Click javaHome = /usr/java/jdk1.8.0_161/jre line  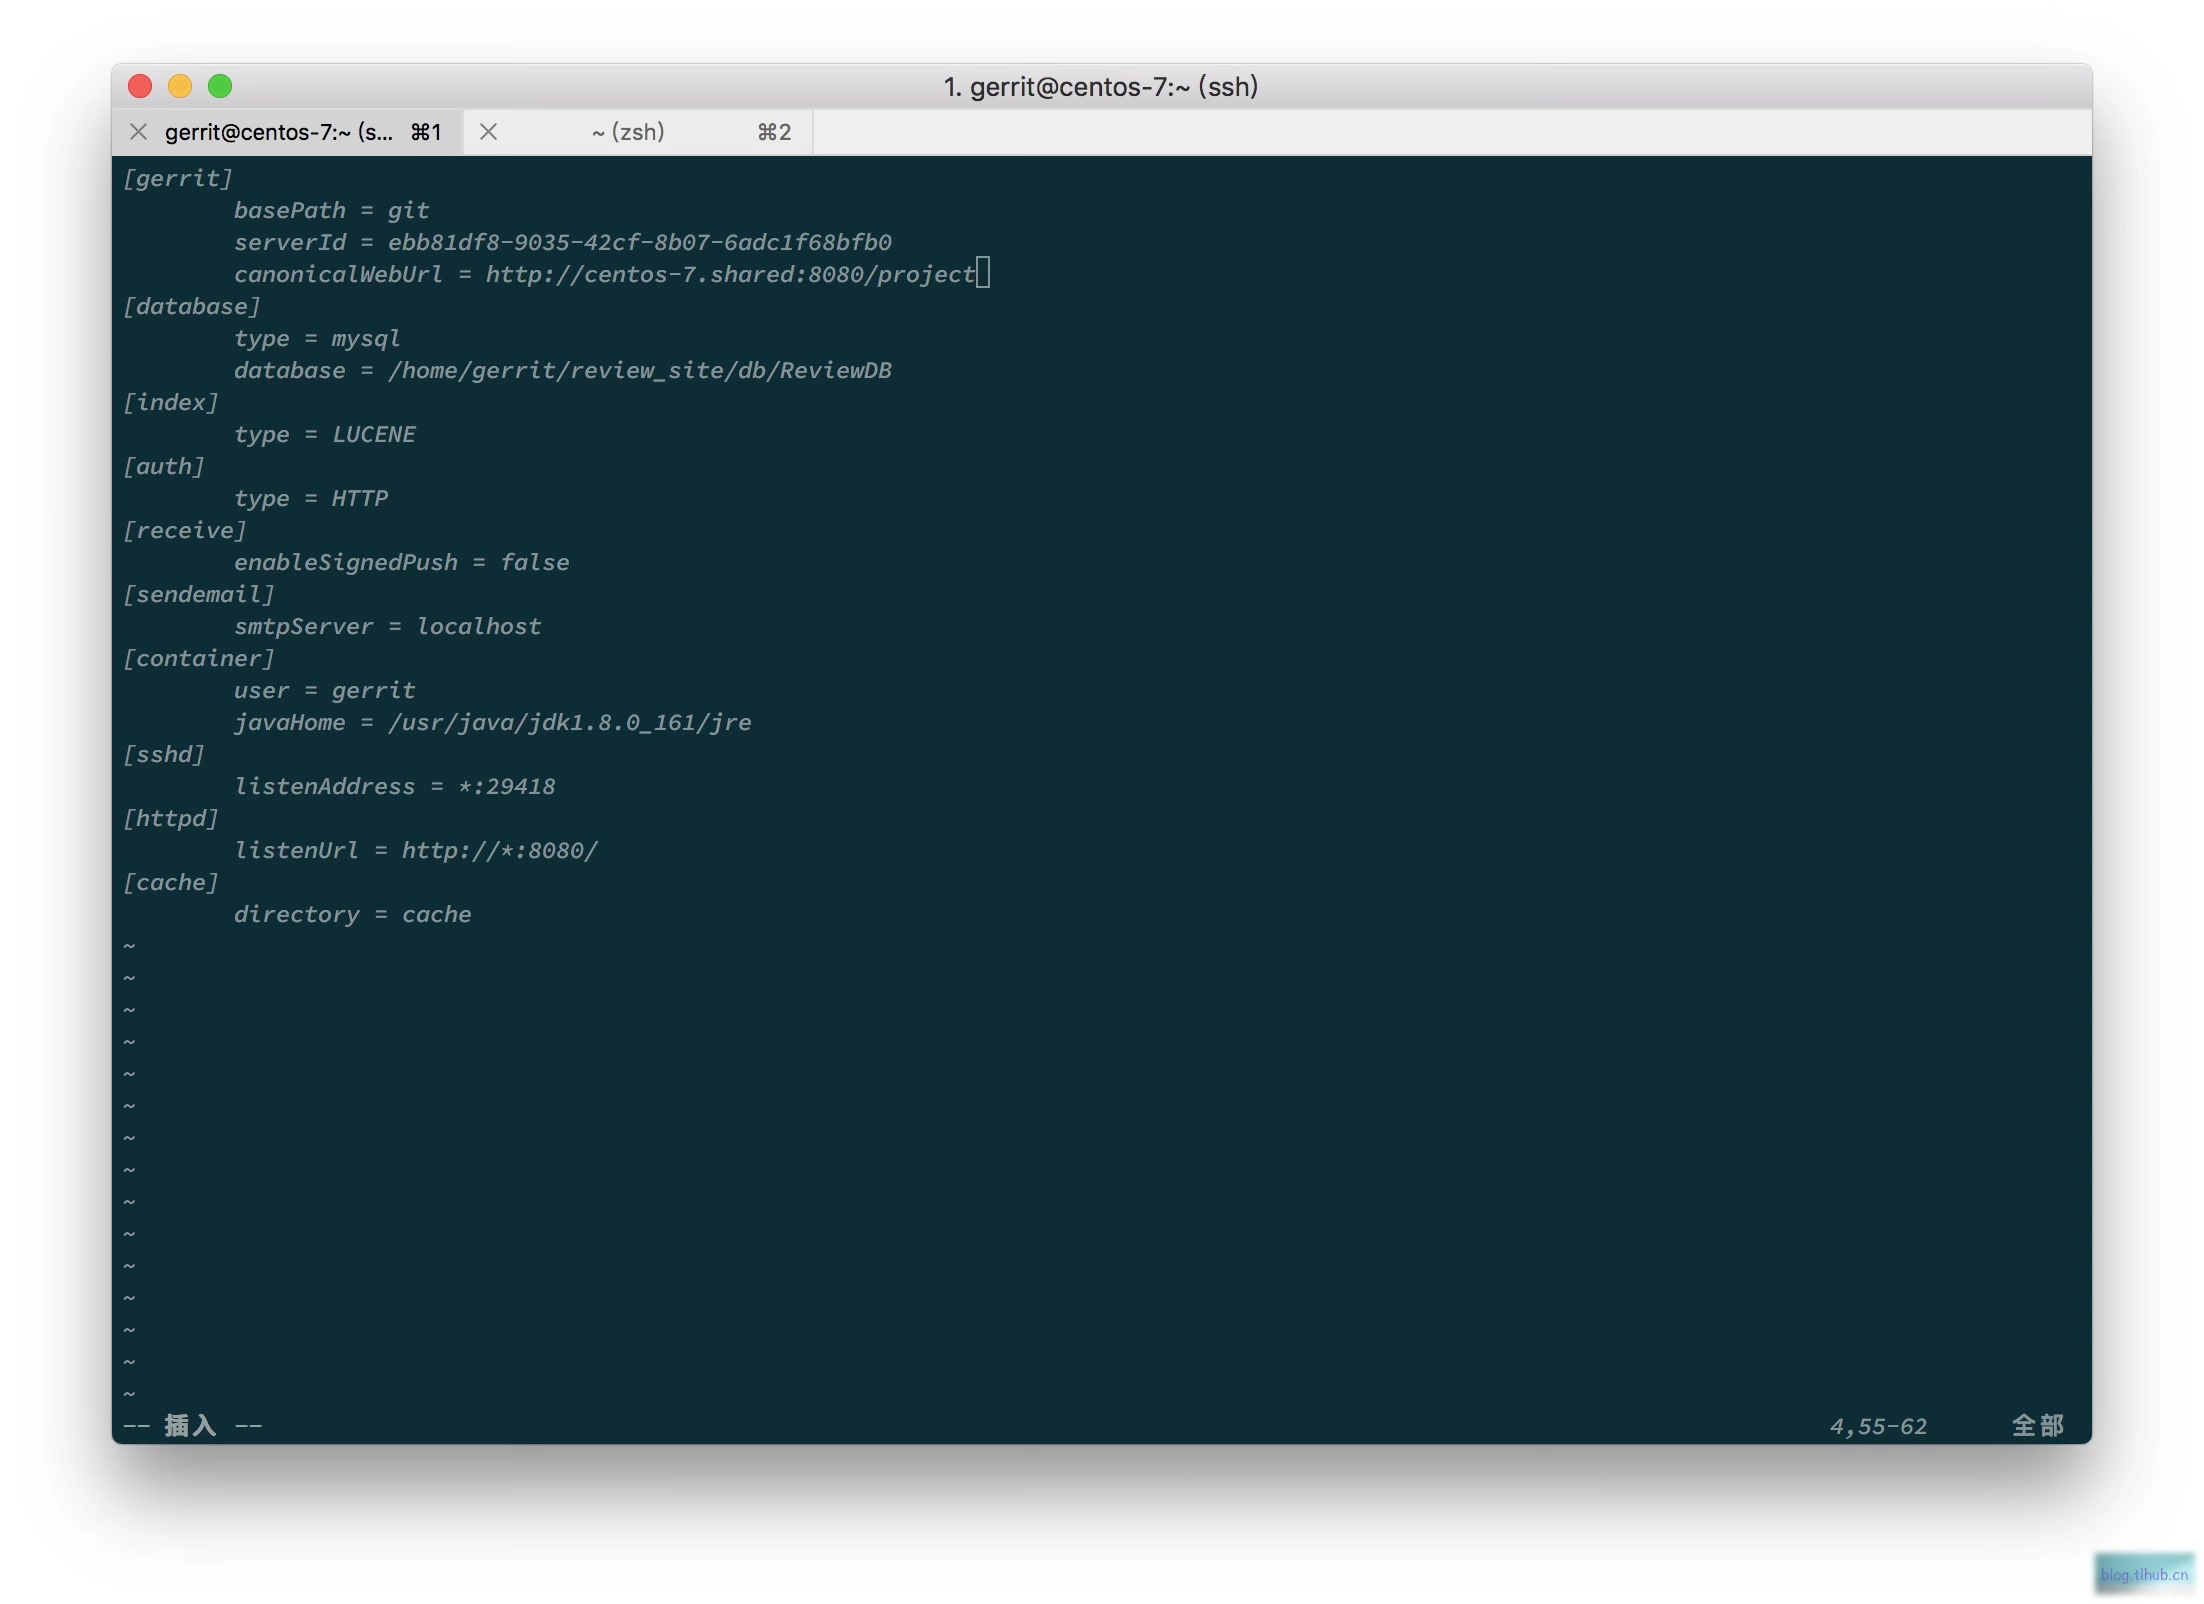[x=493, y=723]
